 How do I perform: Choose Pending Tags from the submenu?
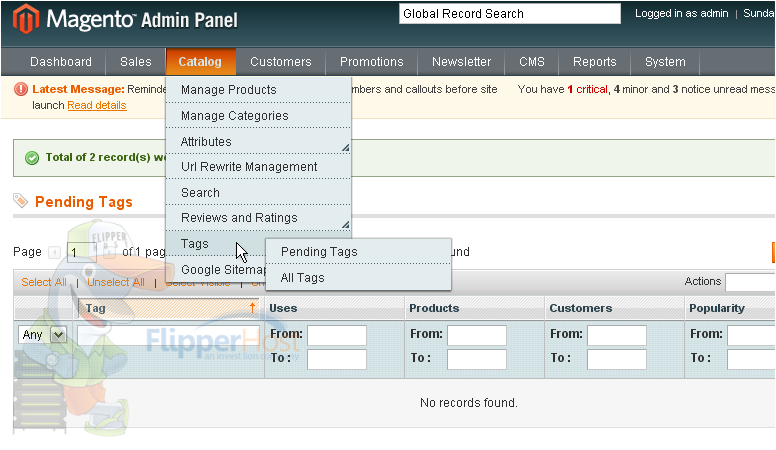359,251
